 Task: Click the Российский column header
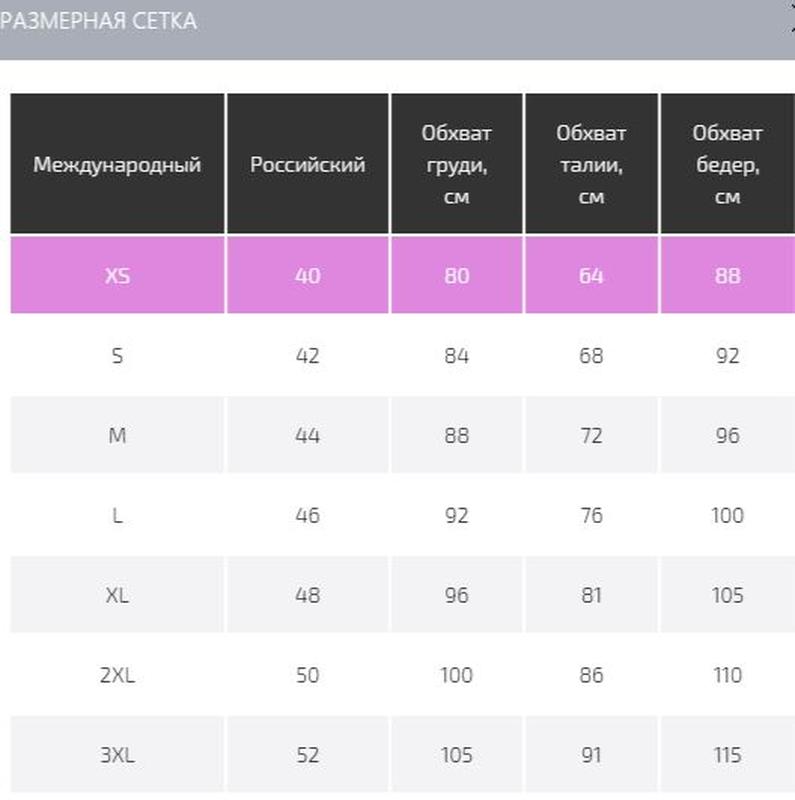click(x=308, y=164)
